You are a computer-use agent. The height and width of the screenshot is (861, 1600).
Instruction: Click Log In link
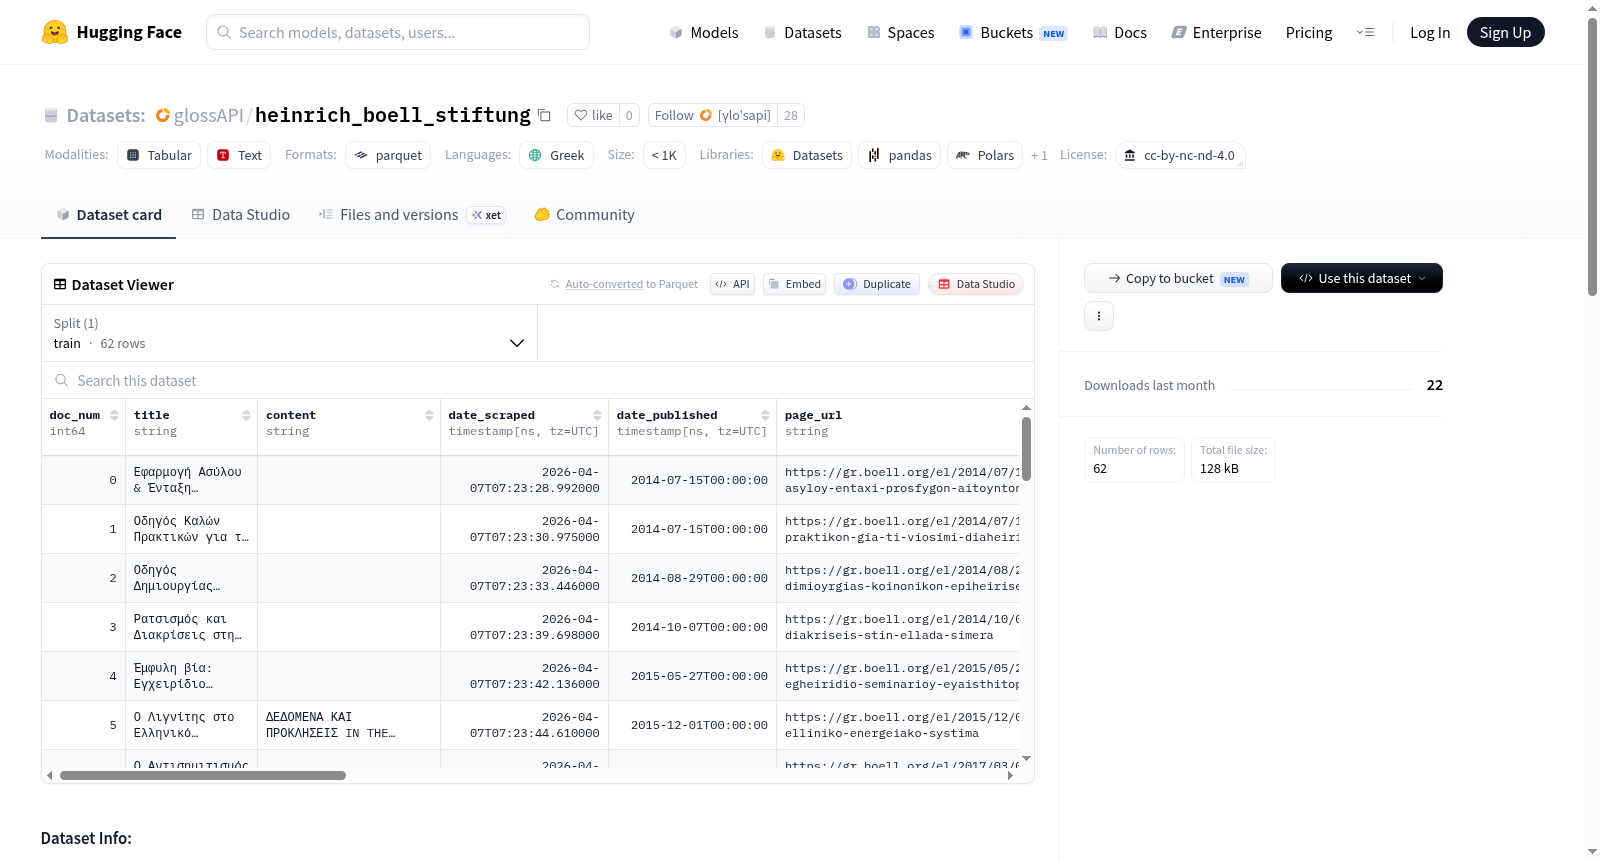[x=1430, y=32]
